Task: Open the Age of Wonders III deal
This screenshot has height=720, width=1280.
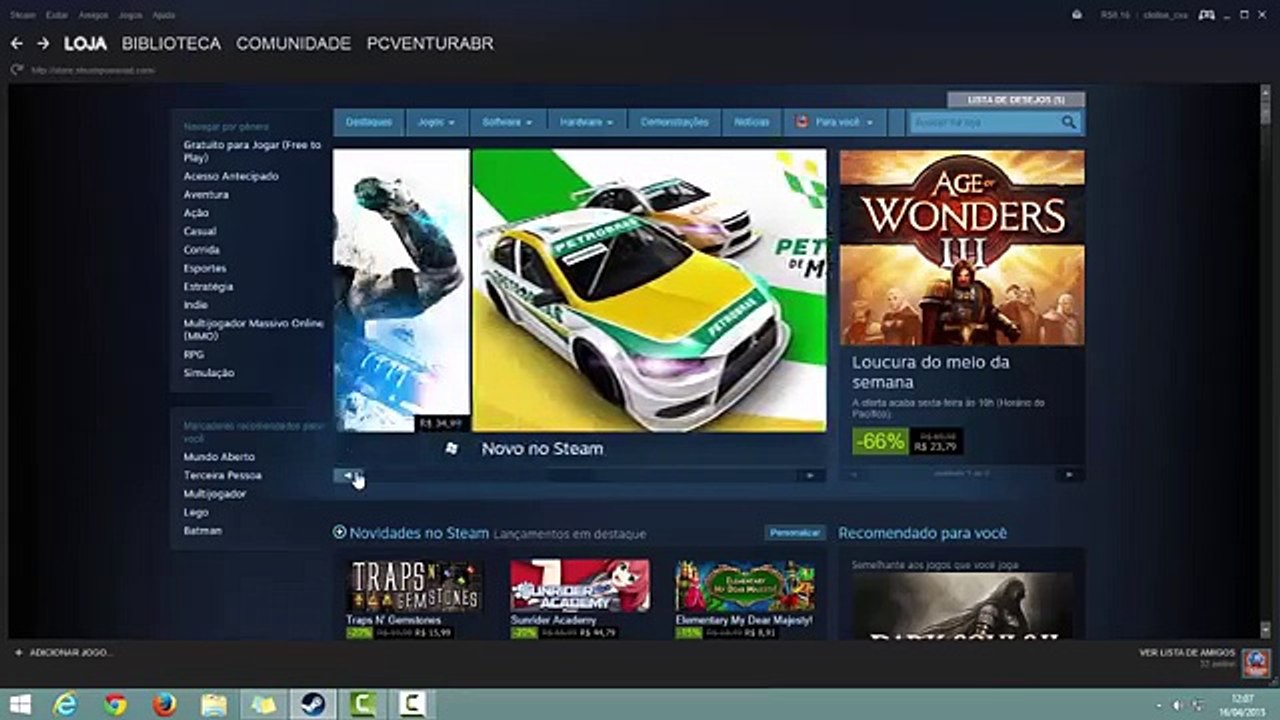Action: (x=962, y=248)
